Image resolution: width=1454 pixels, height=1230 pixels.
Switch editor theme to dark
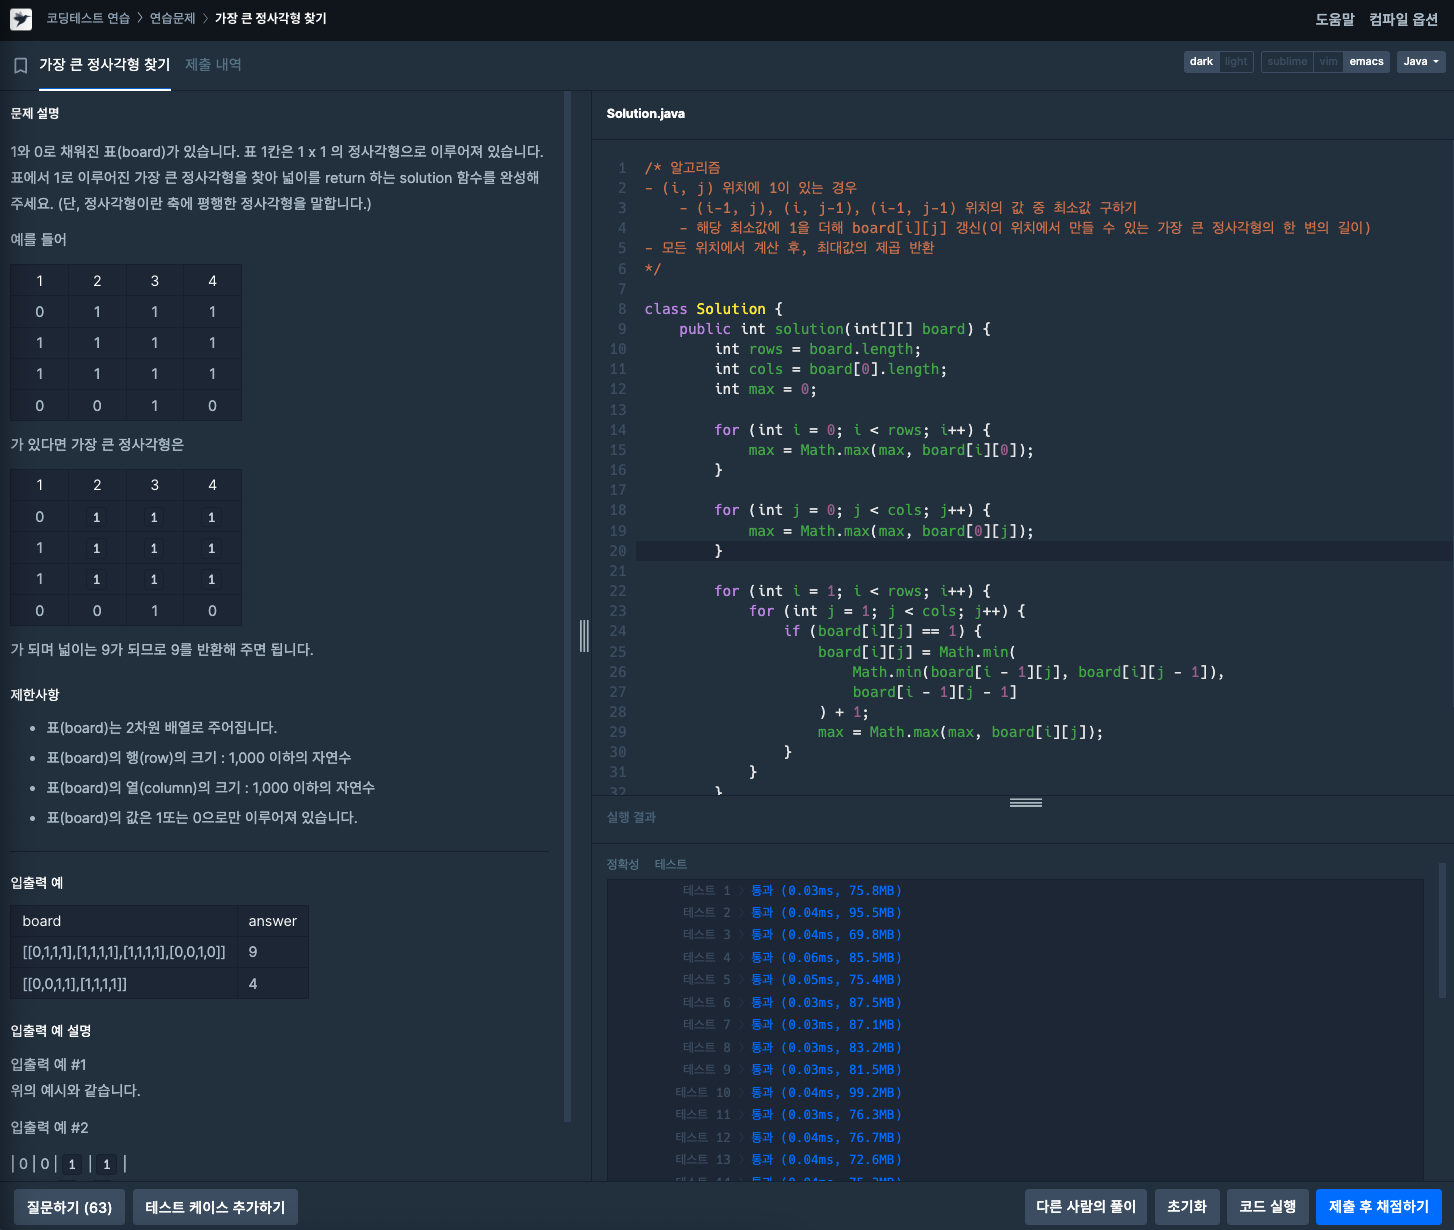(x=1201, y=62)
